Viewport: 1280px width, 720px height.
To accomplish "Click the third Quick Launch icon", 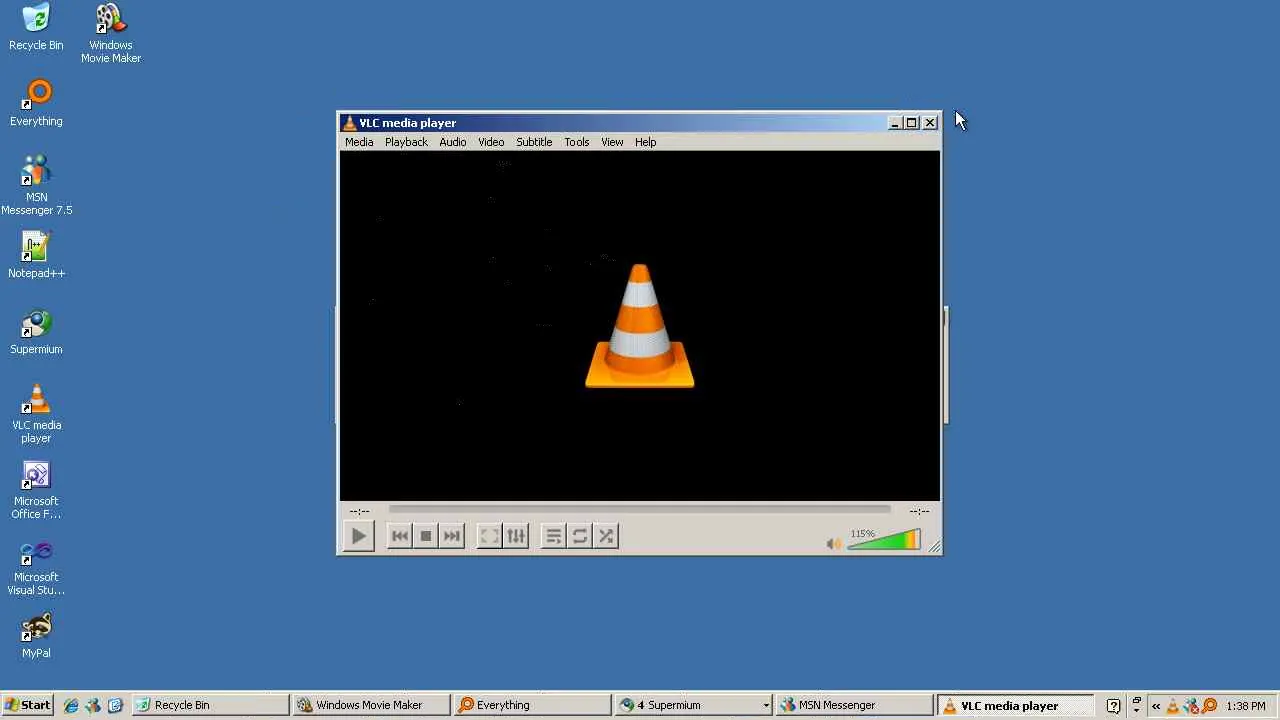I will point(115,705).
